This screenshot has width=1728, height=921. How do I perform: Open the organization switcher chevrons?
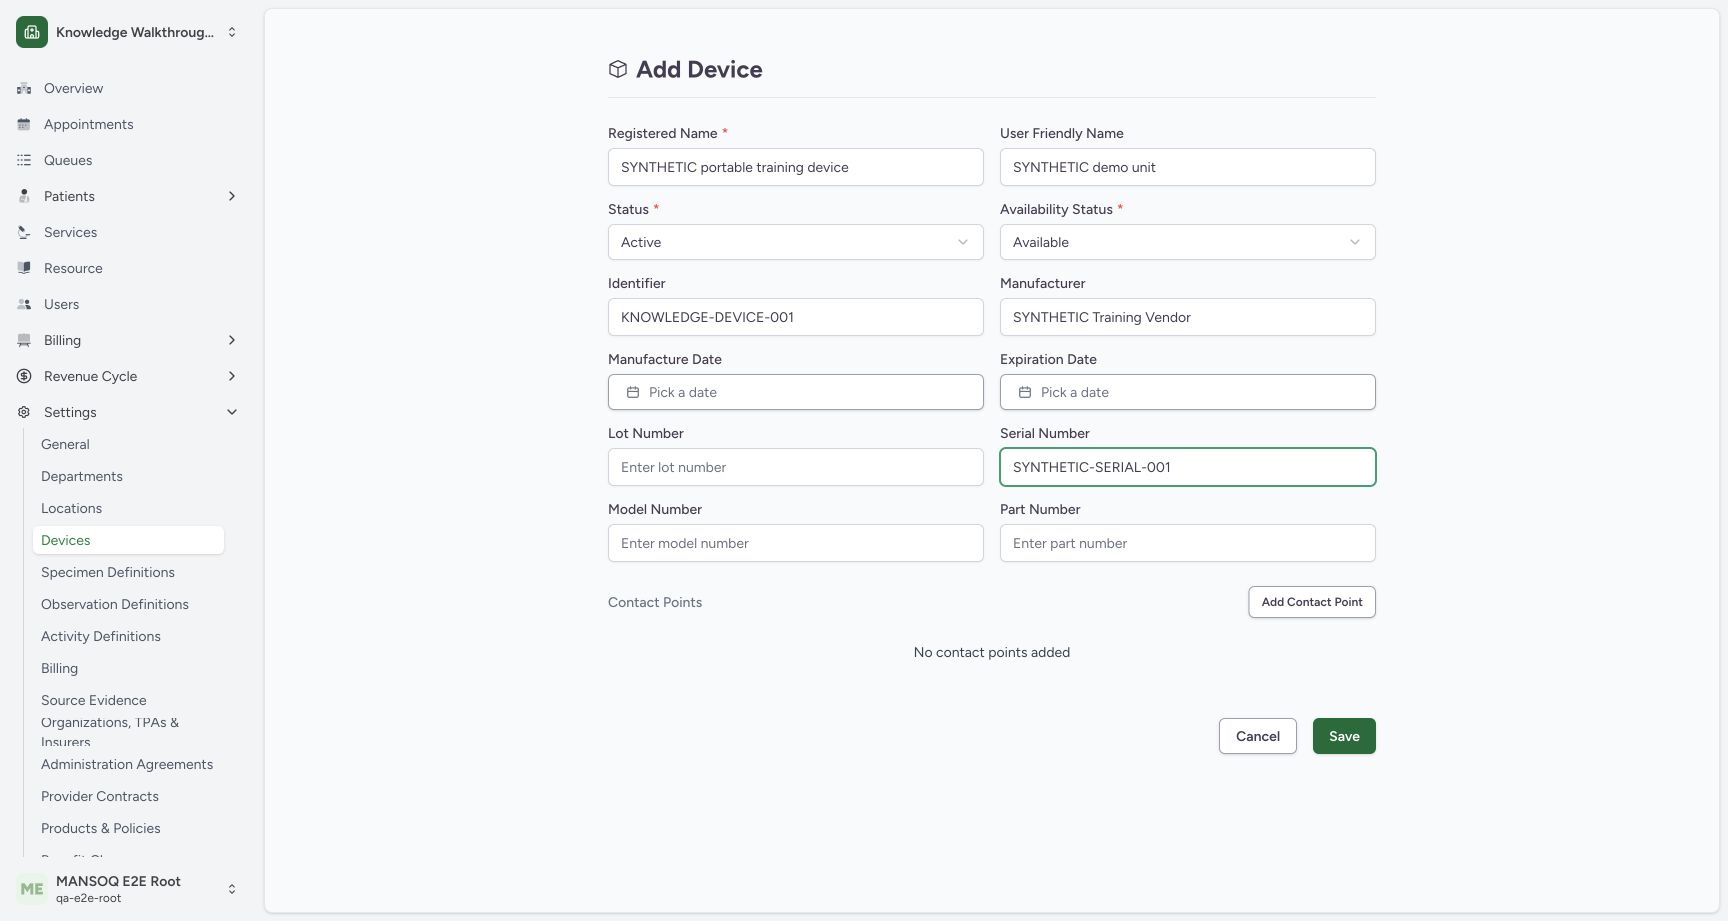(232, 32)
